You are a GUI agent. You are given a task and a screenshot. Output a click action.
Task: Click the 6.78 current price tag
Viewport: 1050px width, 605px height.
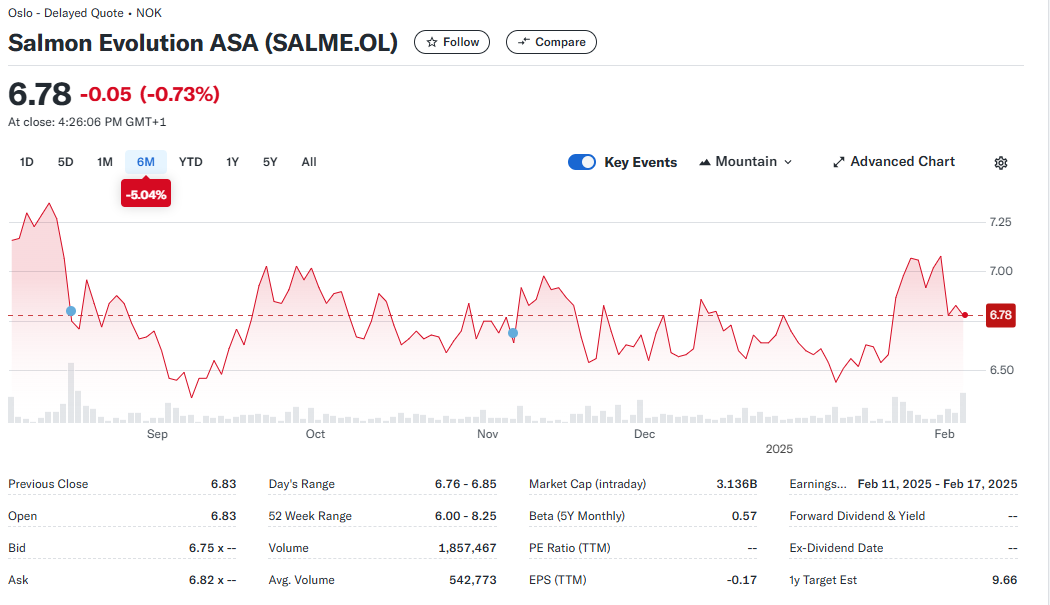(1000, 315)
